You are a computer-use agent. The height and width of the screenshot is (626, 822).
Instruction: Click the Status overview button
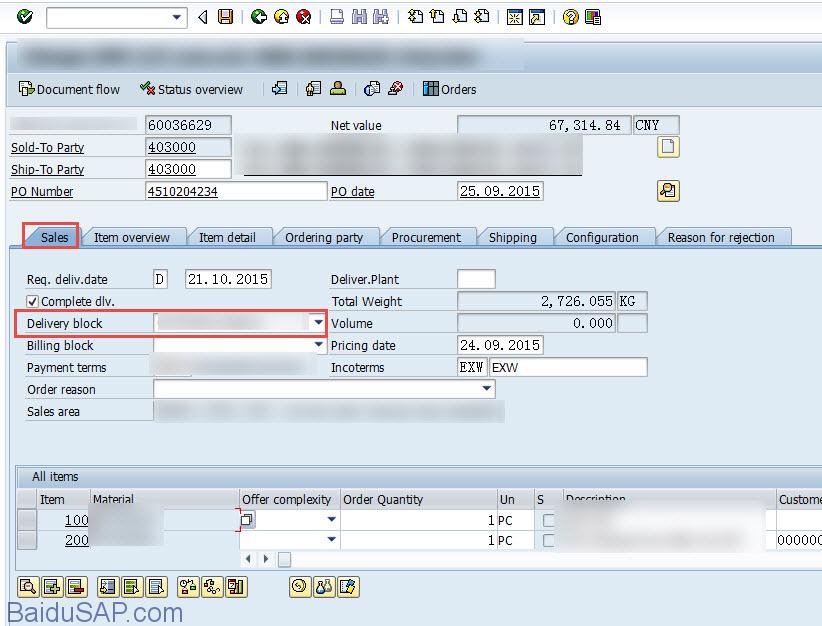click(x=192, y=89)
